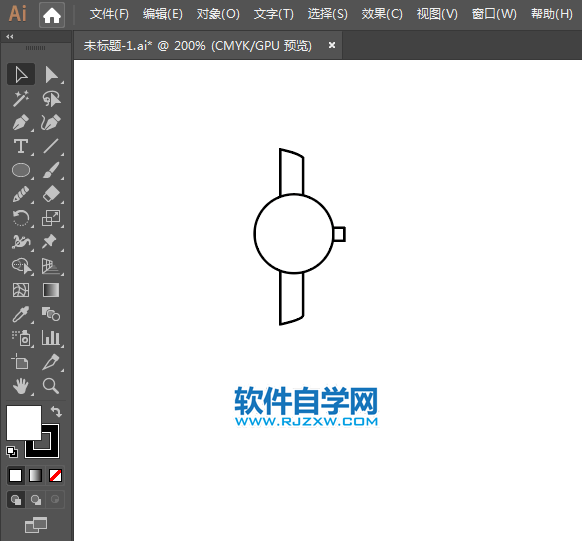This screenshot has height=541, width=582.
Task: Select the Artboard tool
Action: [x=21, y=362]
